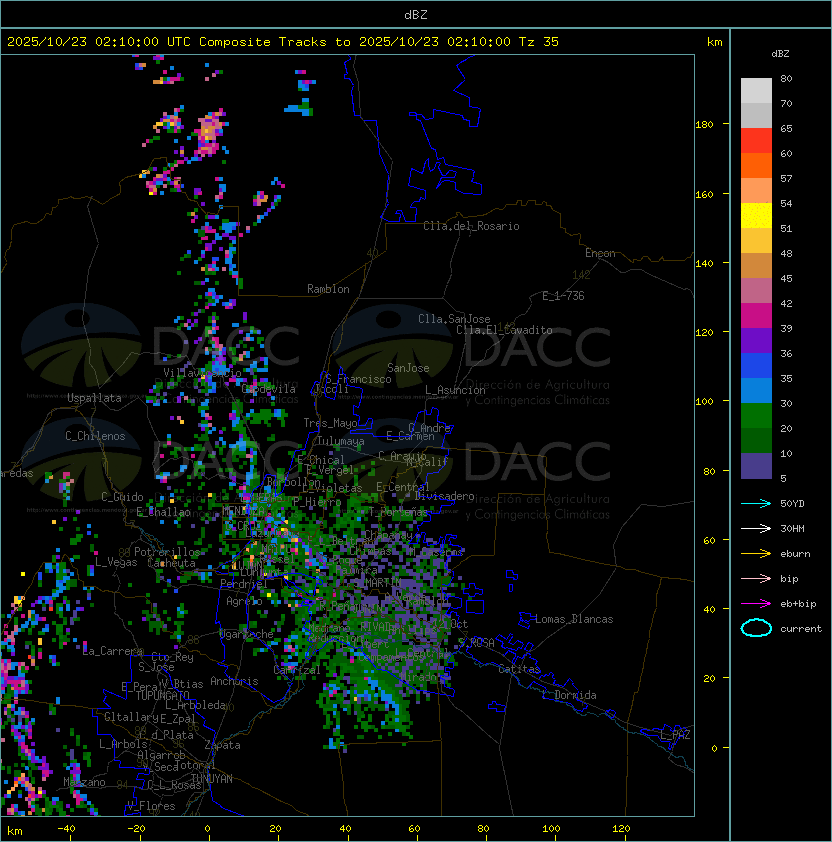This screenshot has height=842, width=832.
Task: Click the 'Encon' map label
Action: (600, 253)
